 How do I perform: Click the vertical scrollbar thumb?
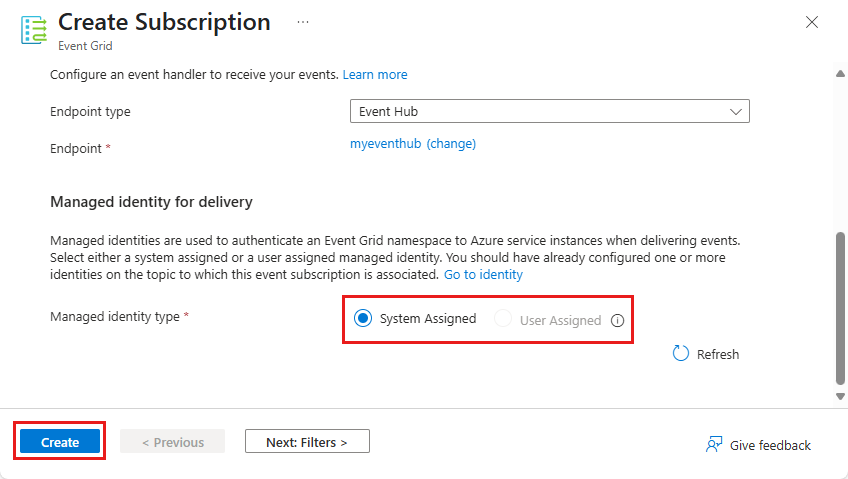tap(840, 305)
